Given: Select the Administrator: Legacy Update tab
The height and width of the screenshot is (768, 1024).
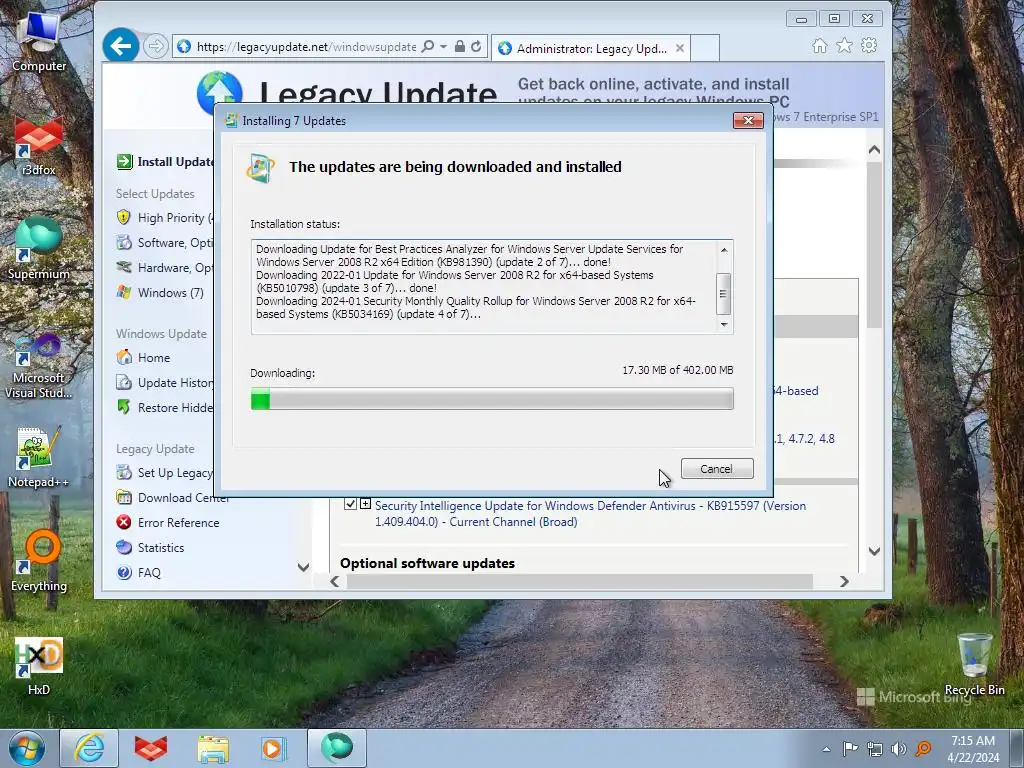Looking at the screenshot, I should [x=590, y=48].
